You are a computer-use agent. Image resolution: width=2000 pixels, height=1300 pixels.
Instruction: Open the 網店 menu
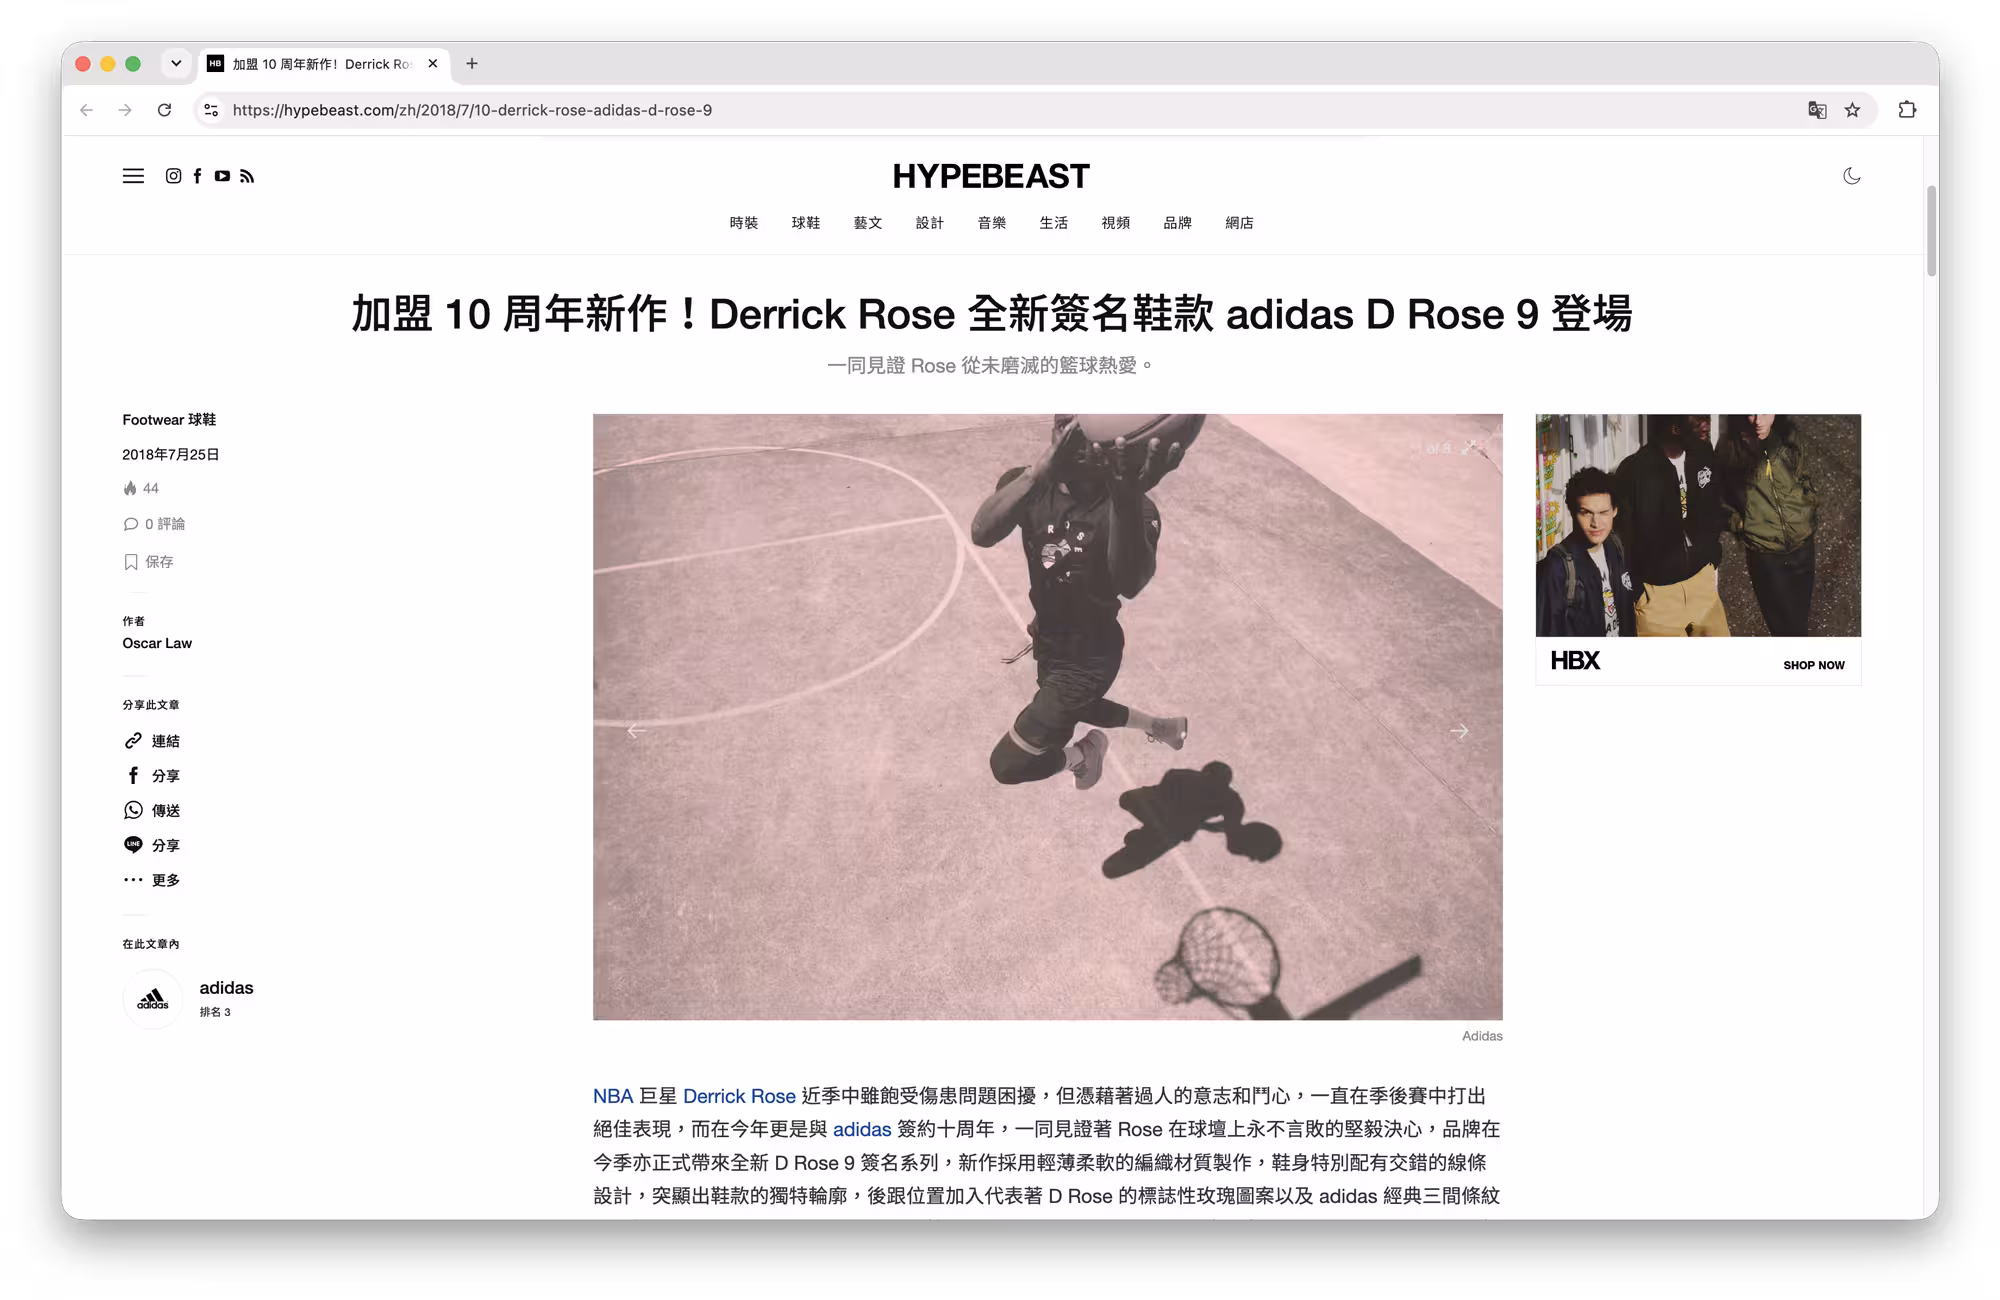1240,223
